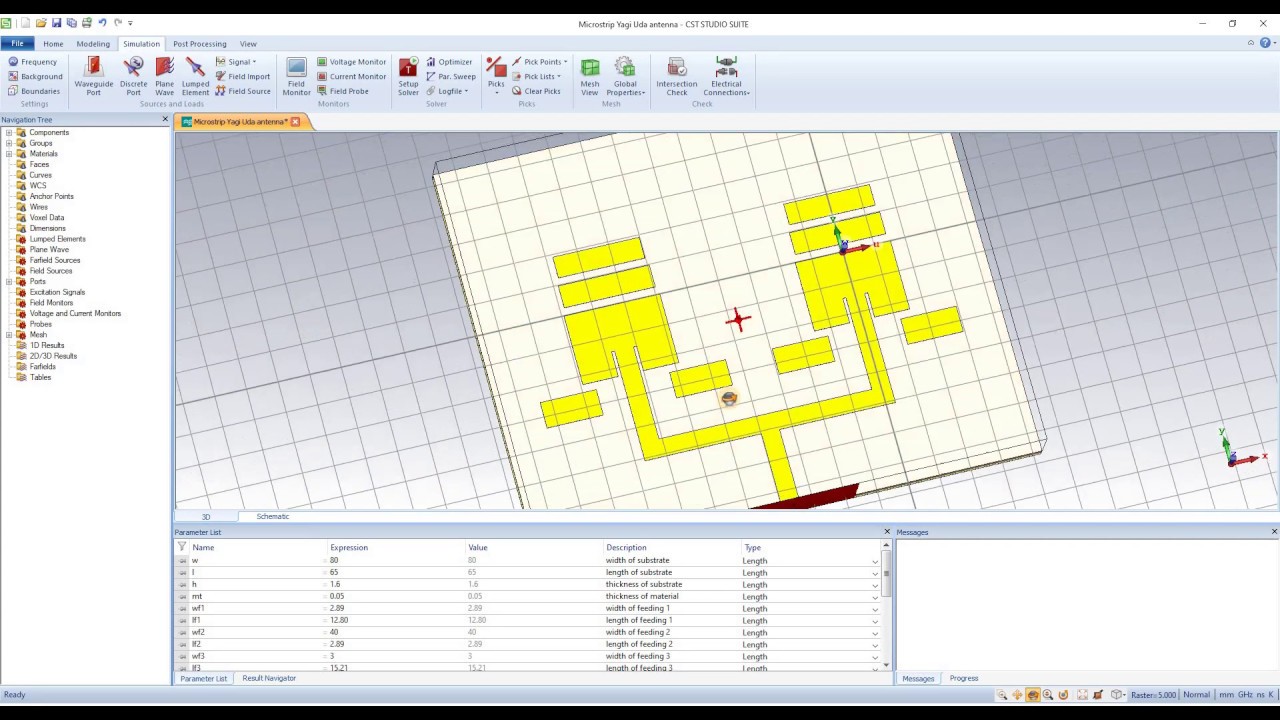
Task: Switch to the Post Processing ribbon tab
Action: pyautogui.click(x=200, y=44)
